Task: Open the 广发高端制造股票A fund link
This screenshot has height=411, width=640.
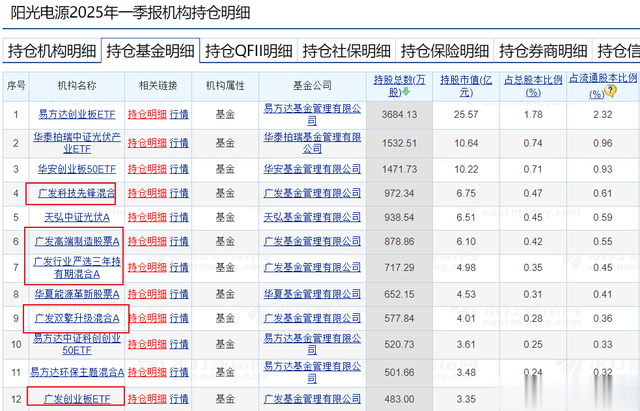Action: 77,241
